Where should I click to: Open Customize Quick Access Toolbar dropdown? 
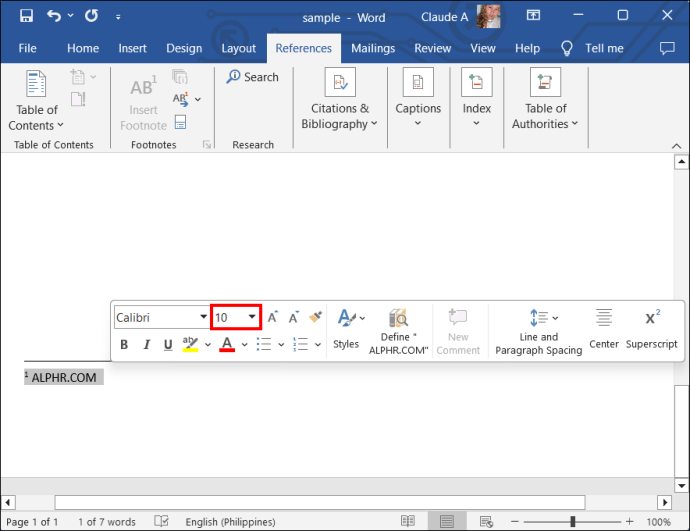[x=118, y=17]
